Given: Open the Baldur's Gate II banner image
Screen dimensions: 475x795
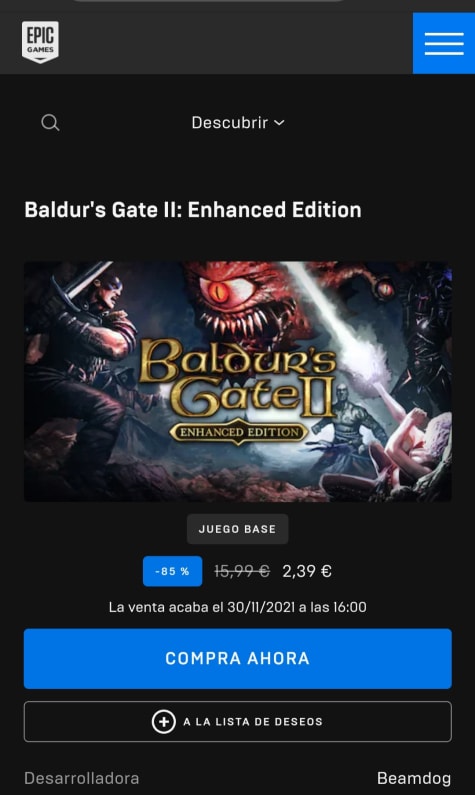Looking at the screenshot, I should pyautogui.click(x=238, y=381).
